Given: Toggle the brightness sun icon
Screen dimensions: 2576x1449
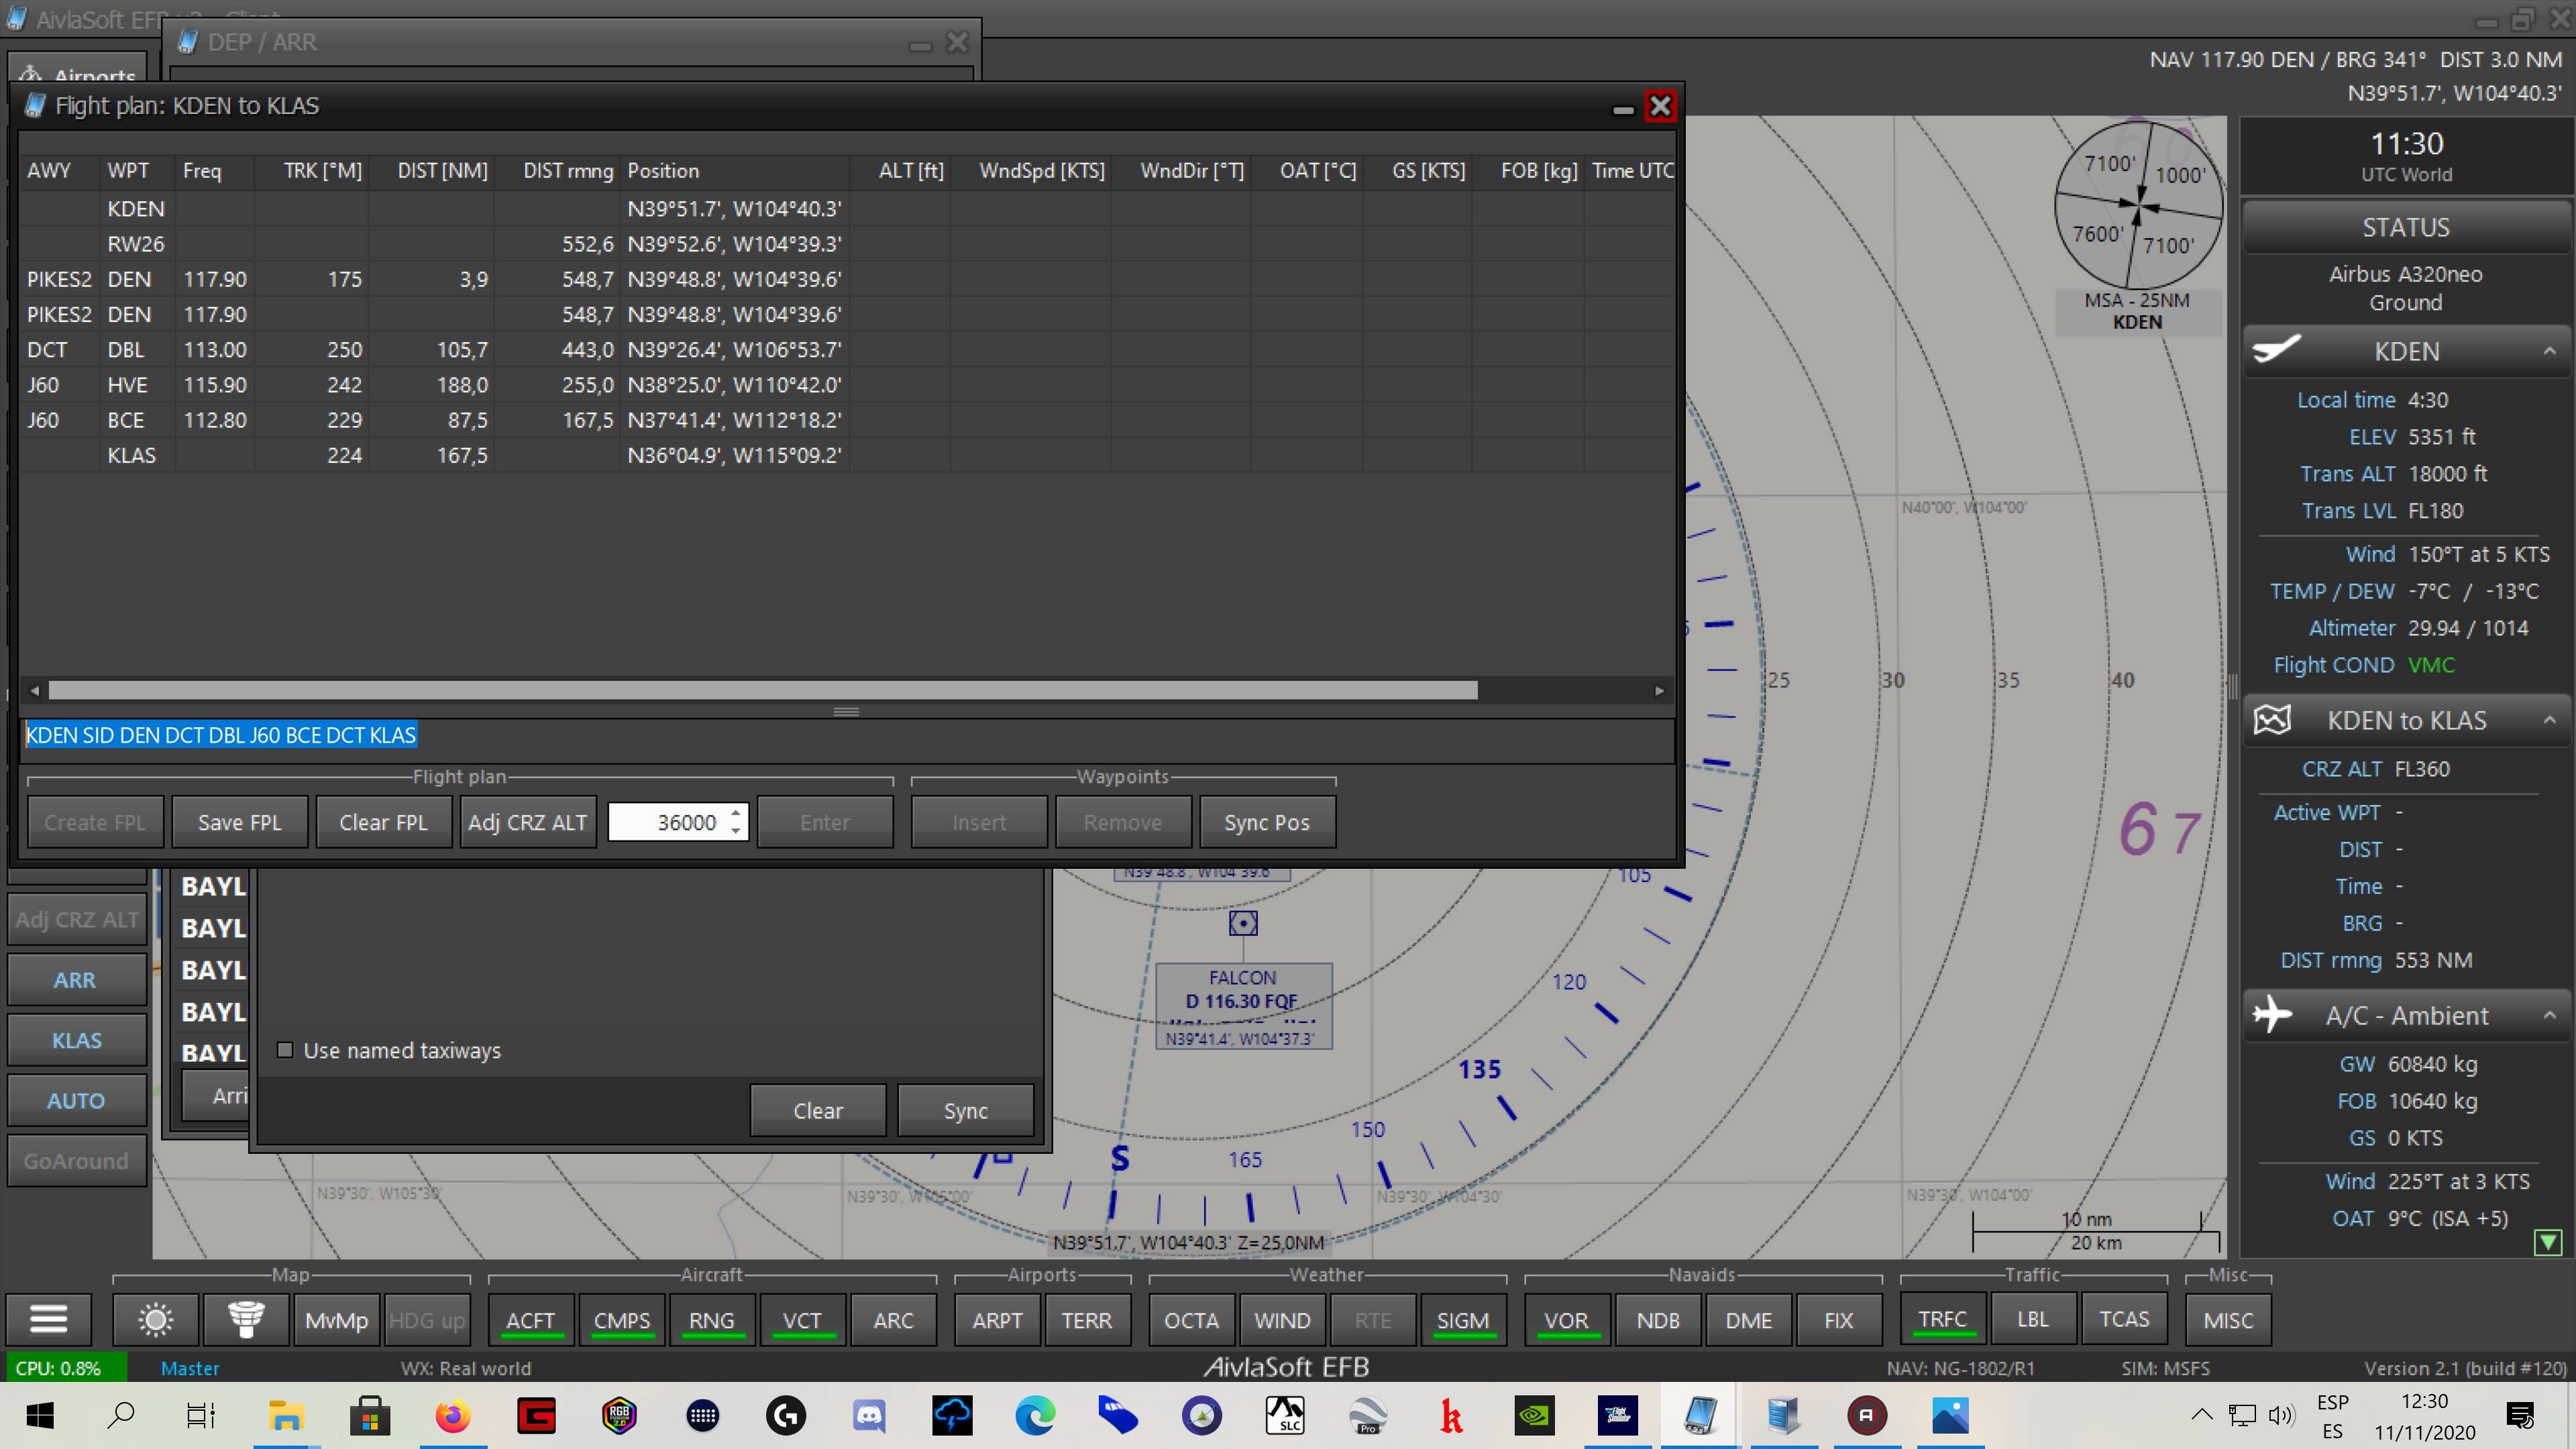Looking at the screenshot, I should [x=155, y=1320].
